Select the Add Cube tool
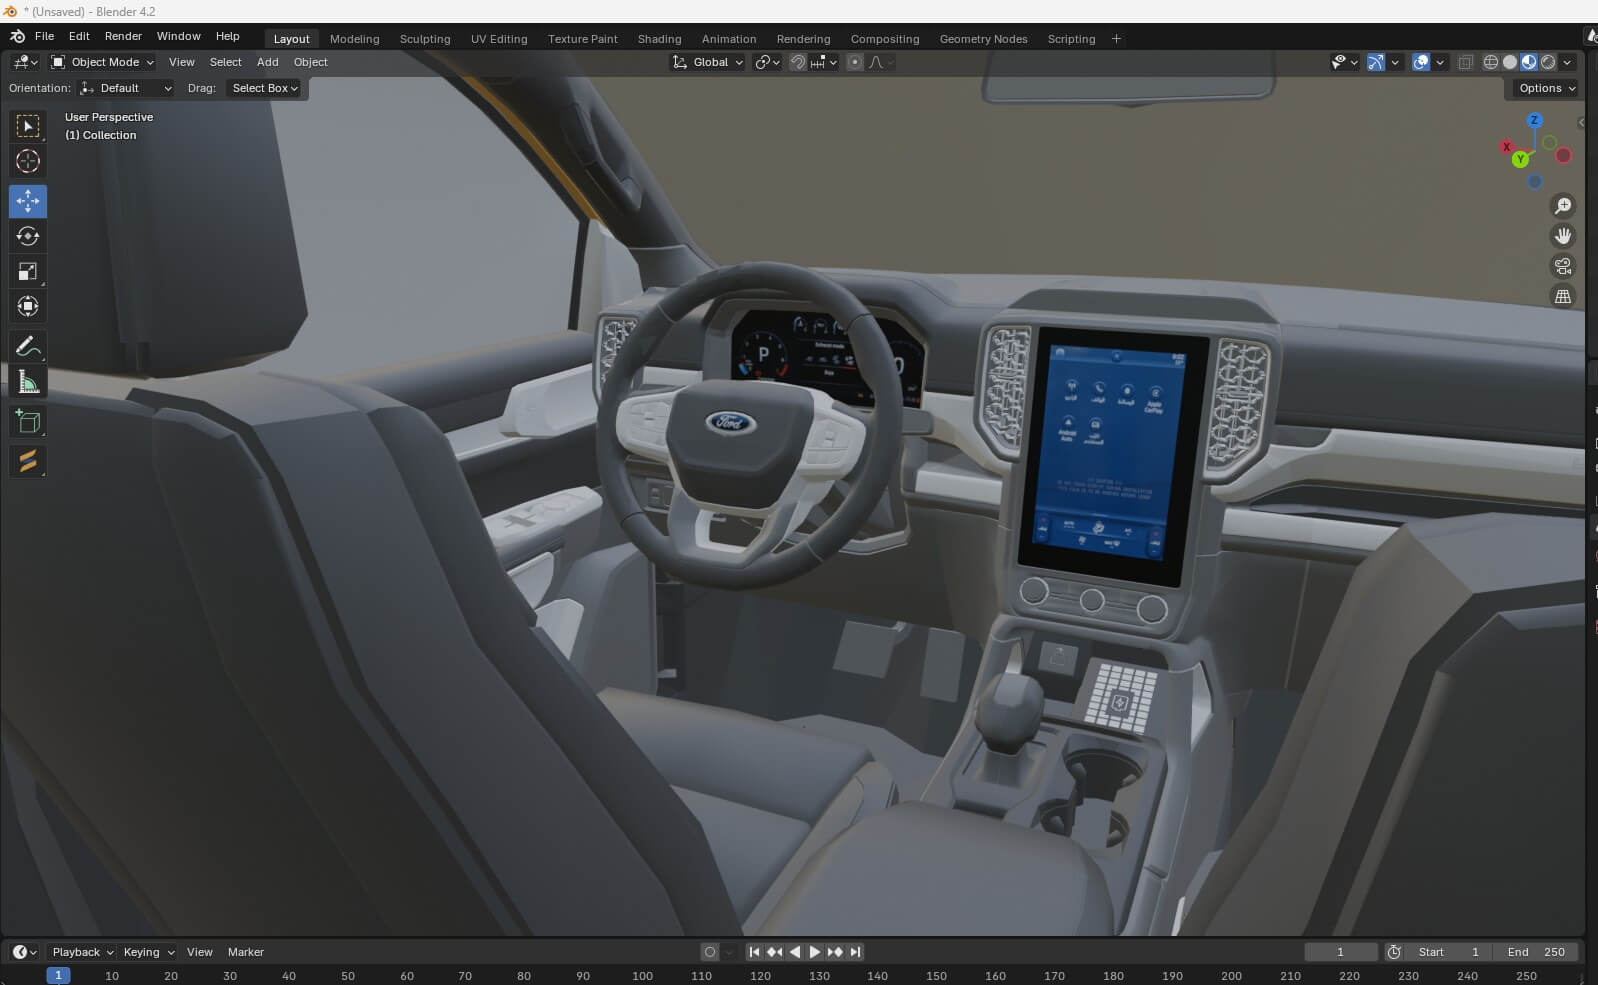The width and height of the screenshot is (1598, 985). (x=28, y=422)
